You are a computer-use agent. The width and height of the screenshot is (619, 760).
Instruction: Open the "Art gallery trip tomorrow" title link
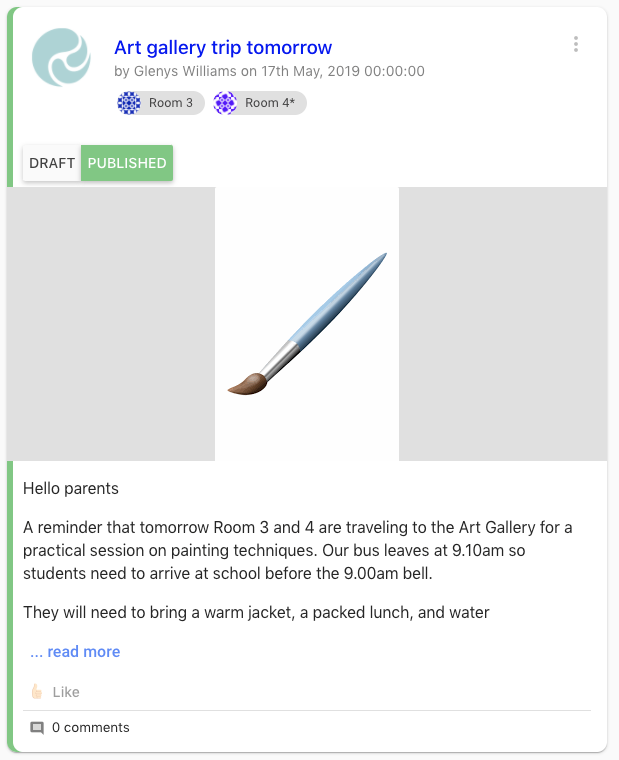pyautogui.click(x=223, y=47)
